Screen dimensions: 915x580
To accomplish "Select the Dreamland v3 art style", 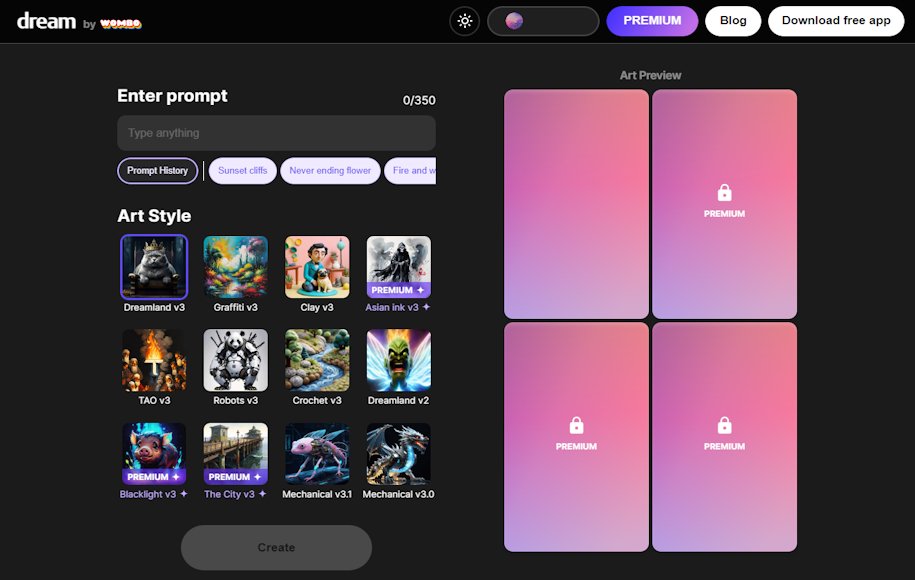I will click(x=154, y=267).
